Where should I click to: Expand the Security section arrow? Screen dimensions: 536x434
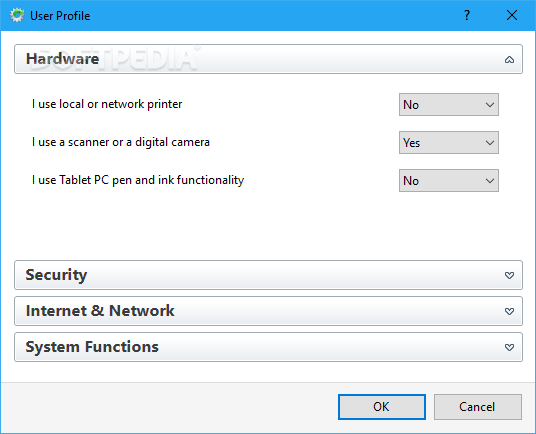pyautogui.click(x=509, y=275)
